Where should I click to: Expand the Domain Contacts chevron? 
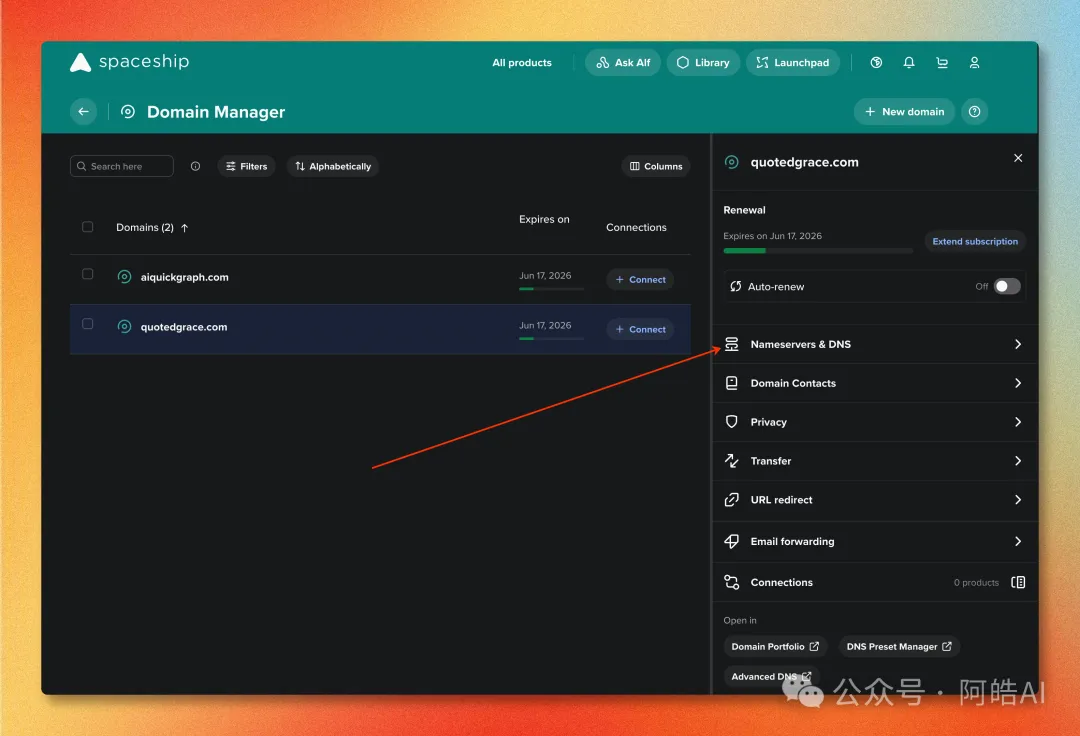click(x=1018, y=383)
